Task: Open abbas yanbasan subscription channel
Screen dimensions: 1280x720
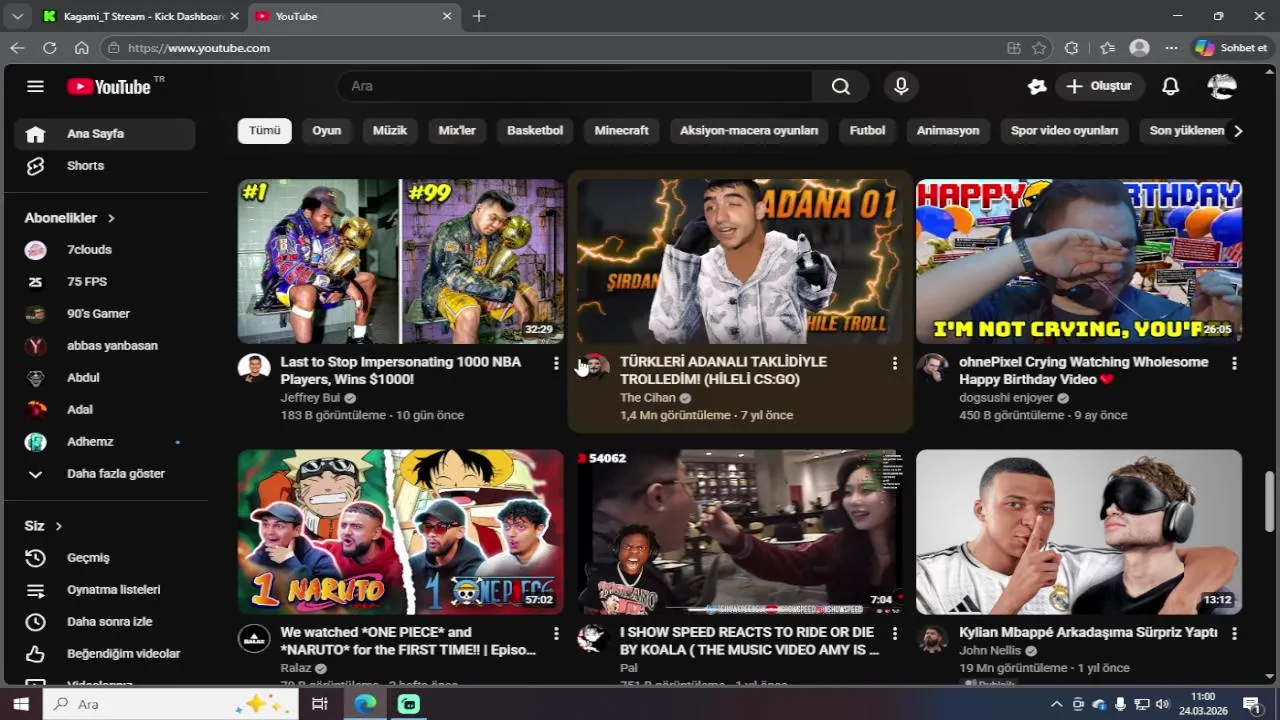Action: [x=104, y=345]
